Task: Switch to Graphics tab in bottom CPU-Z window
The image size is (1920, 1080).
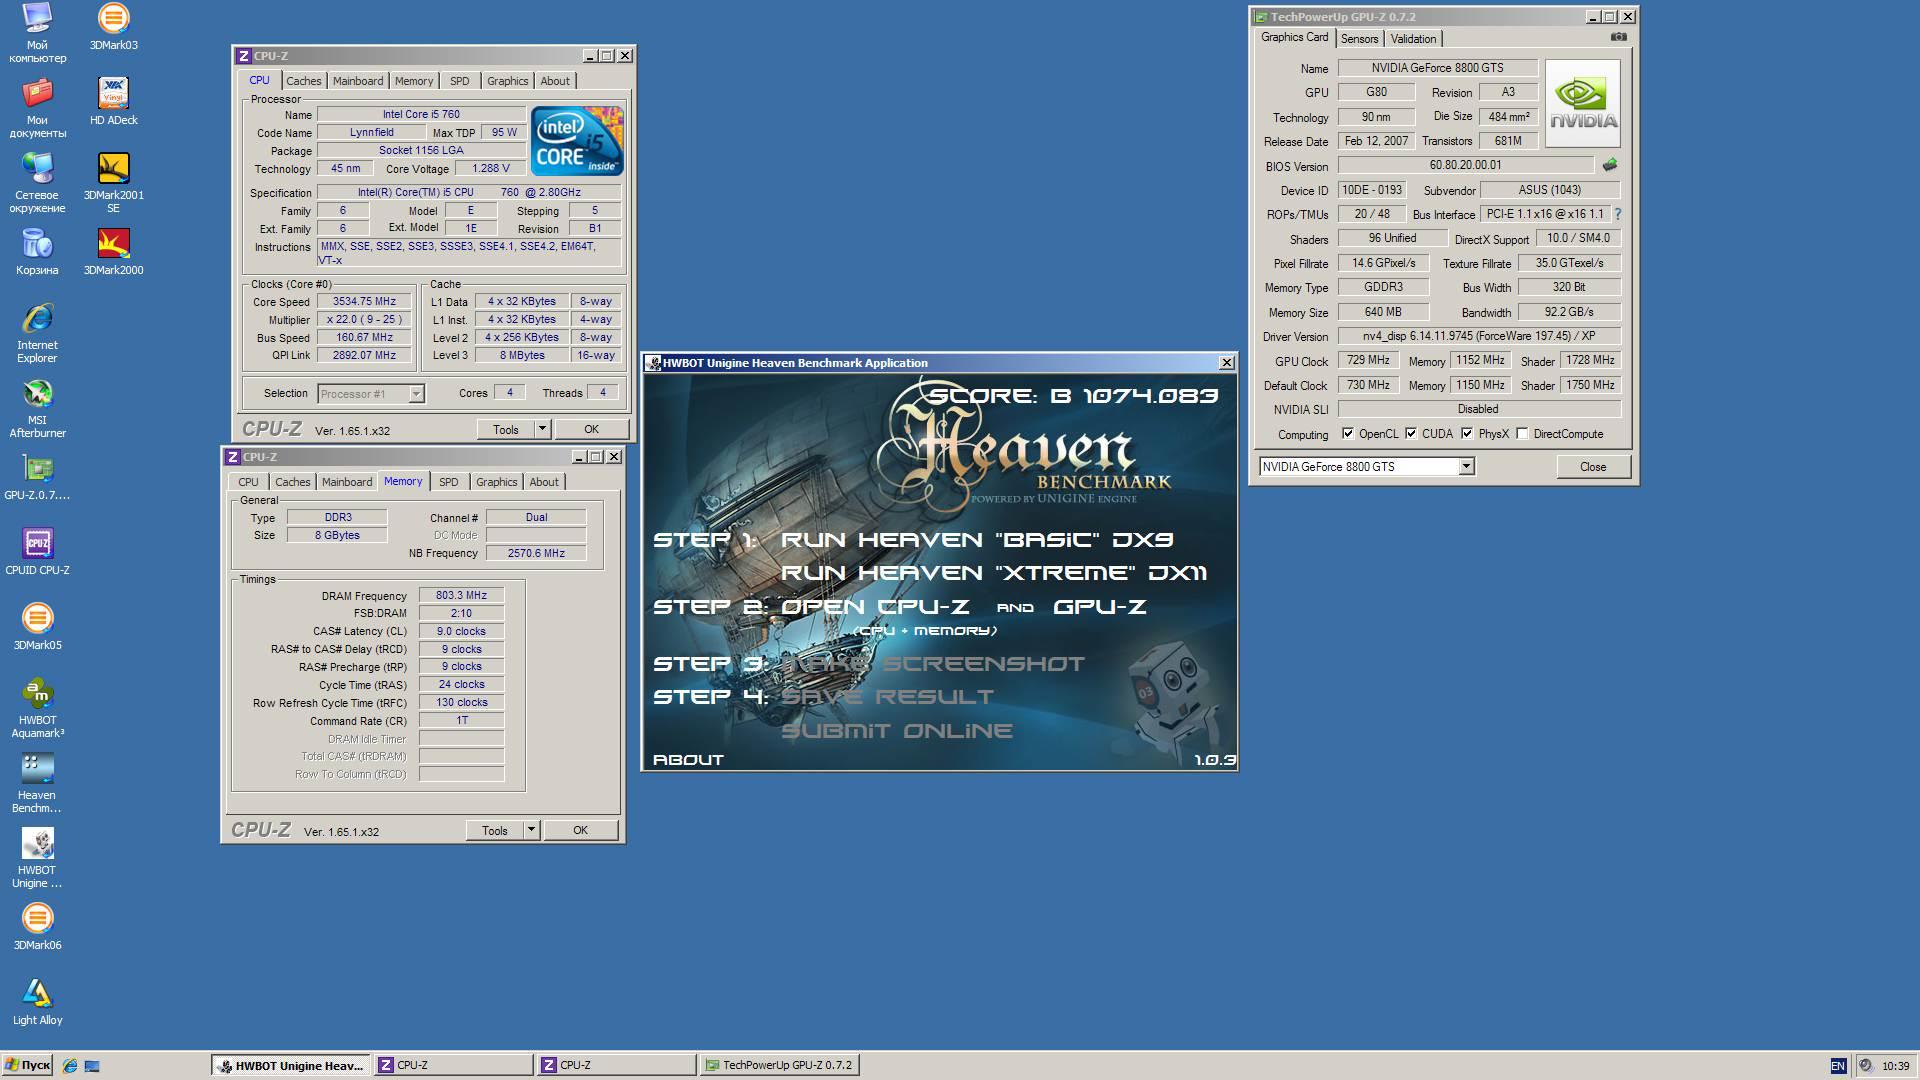Action: [x=497, y=482]
